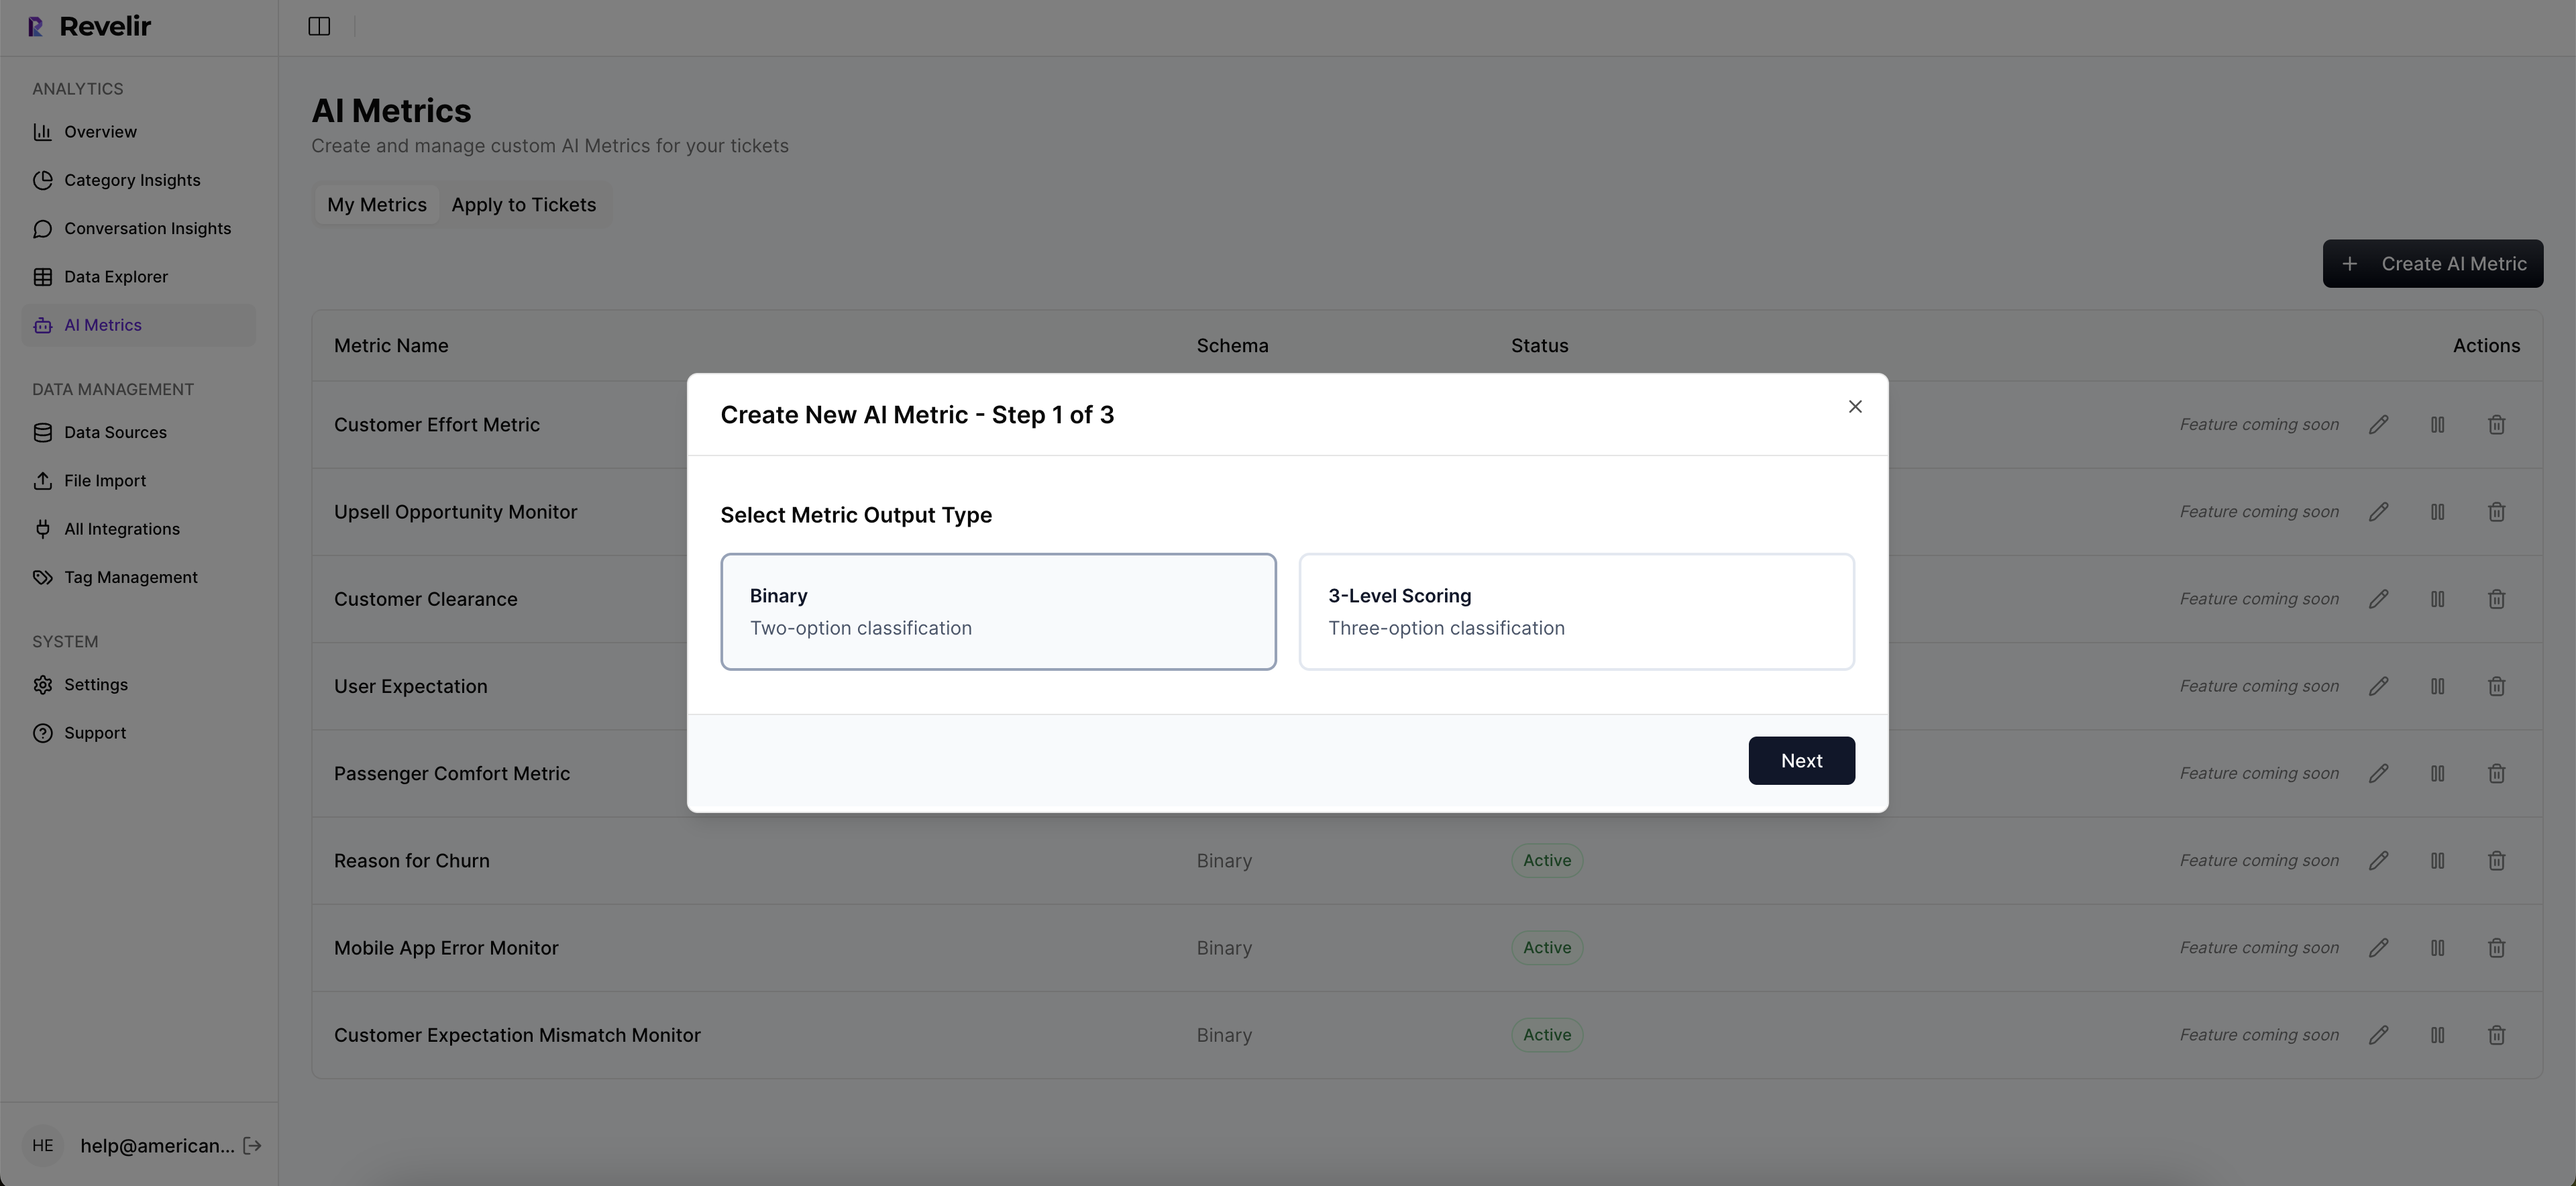The height and width of the screenshot is (1186, 2576).
Task: Click the logout icon next to help email
Action: [x=251, y=1145]
